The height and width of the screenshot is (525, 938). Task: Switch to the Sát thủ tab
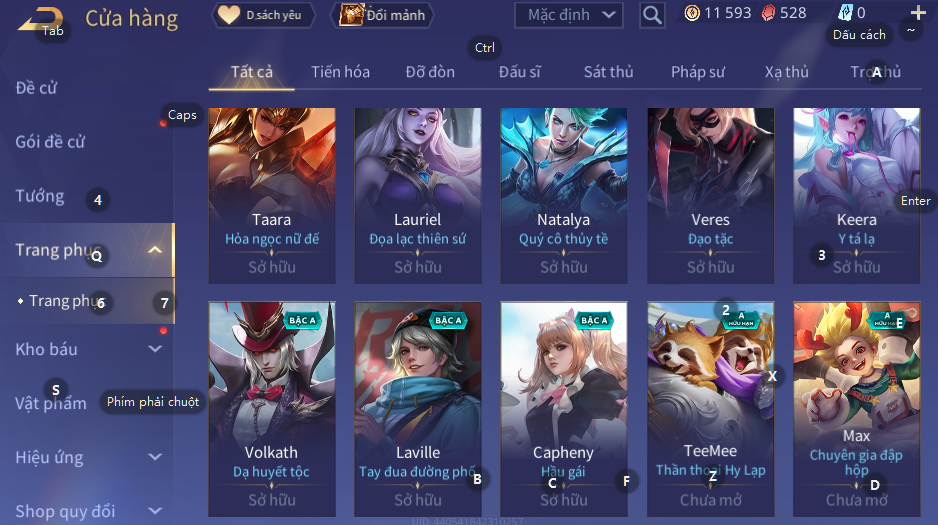[x=608, y=72]
